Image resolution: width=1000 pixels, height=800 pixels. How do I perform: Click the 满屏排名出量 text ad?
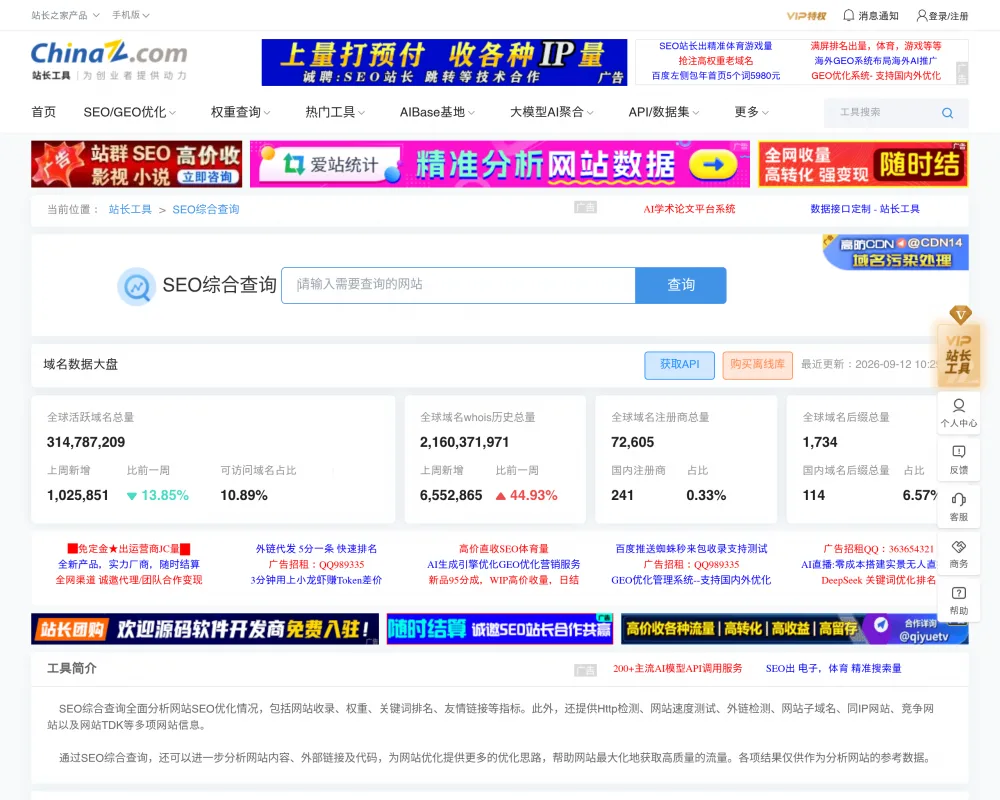pos(876,46)
